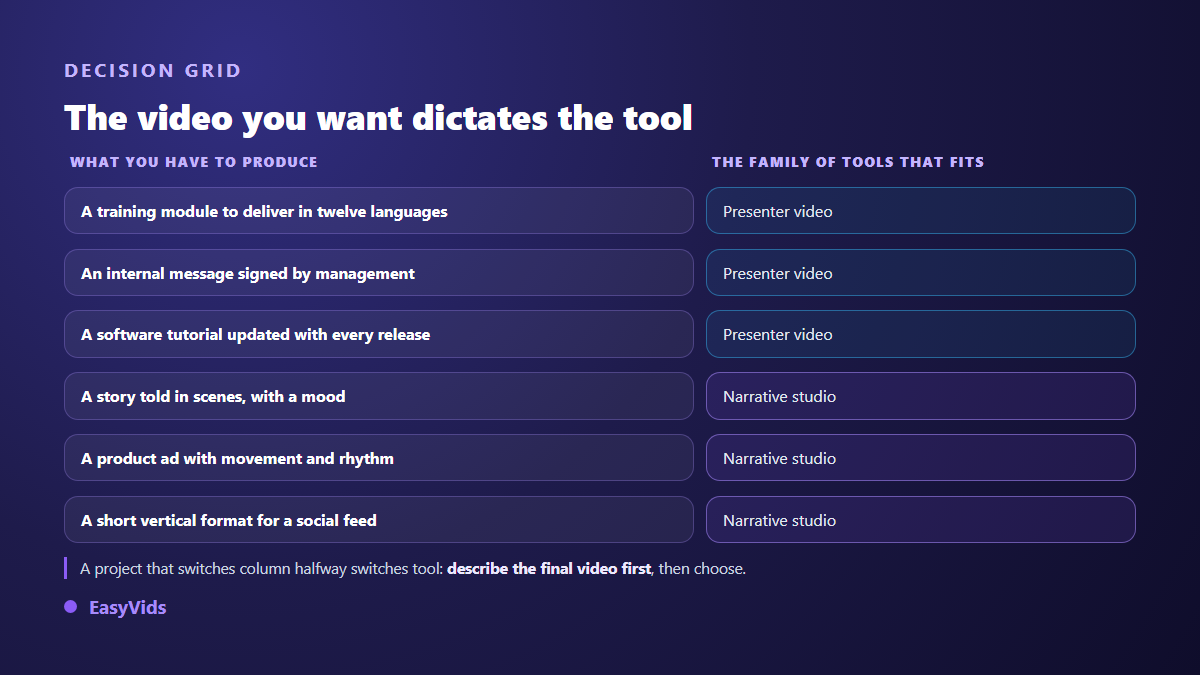The height and width of the screenshot is (675, 1200).
Task: Click the bold 'describe the final video first' text
Action: [x=549, y=569]
